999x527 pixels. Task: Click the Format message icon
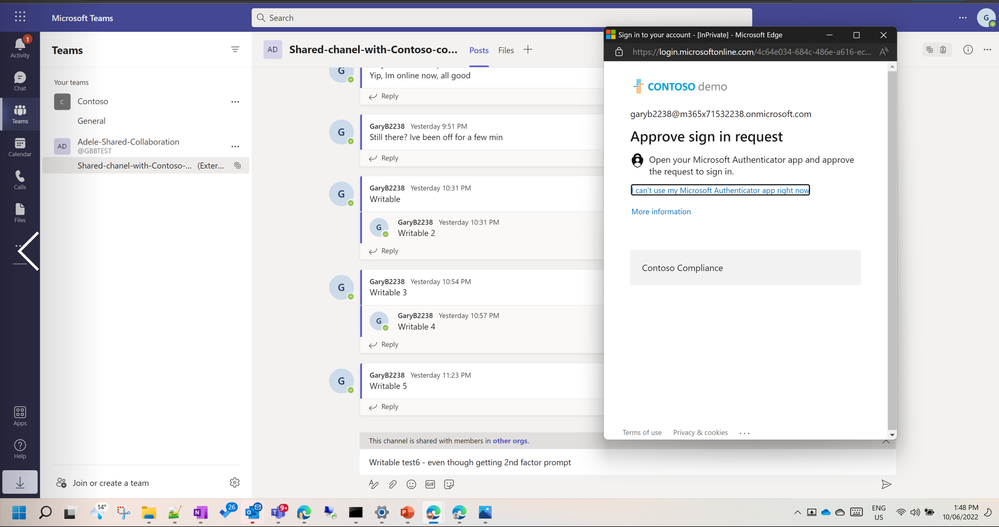pos(374,484)
